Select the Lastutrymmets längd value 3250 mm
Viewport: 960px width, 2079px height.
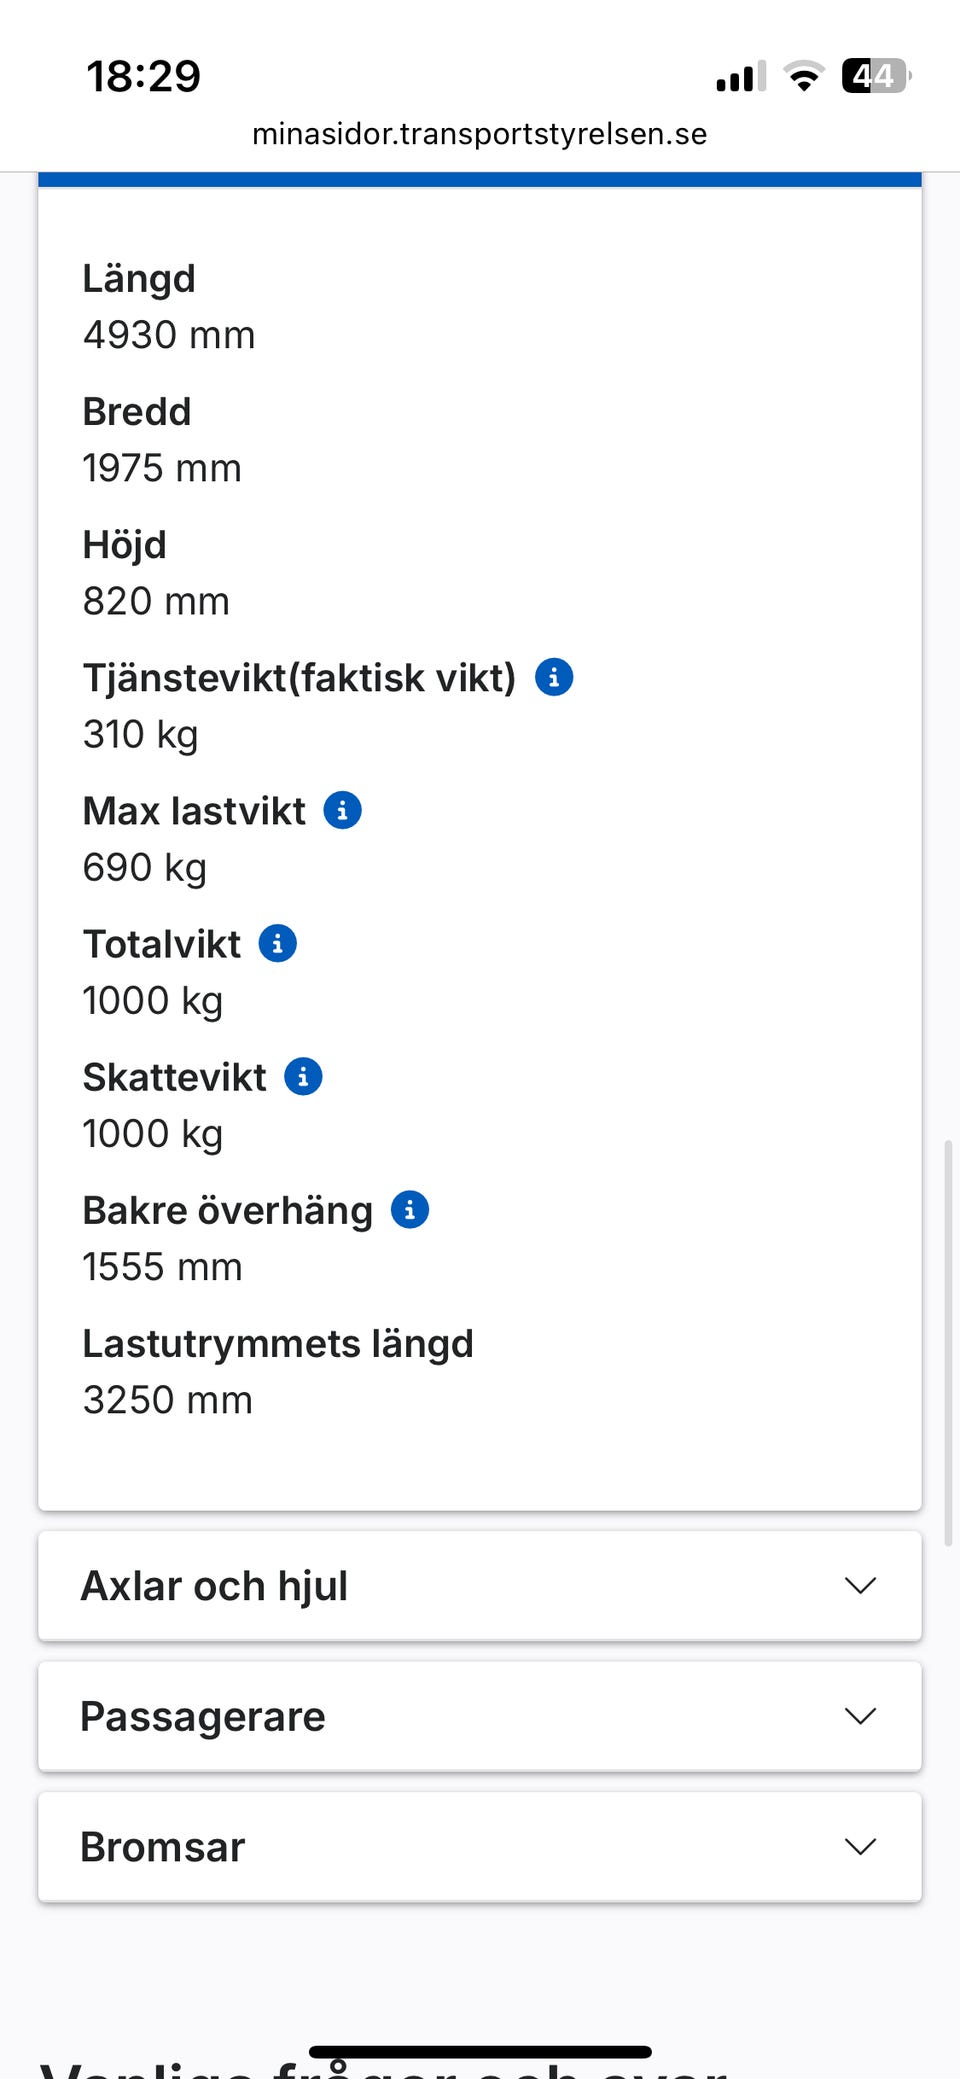(168, 1400)
